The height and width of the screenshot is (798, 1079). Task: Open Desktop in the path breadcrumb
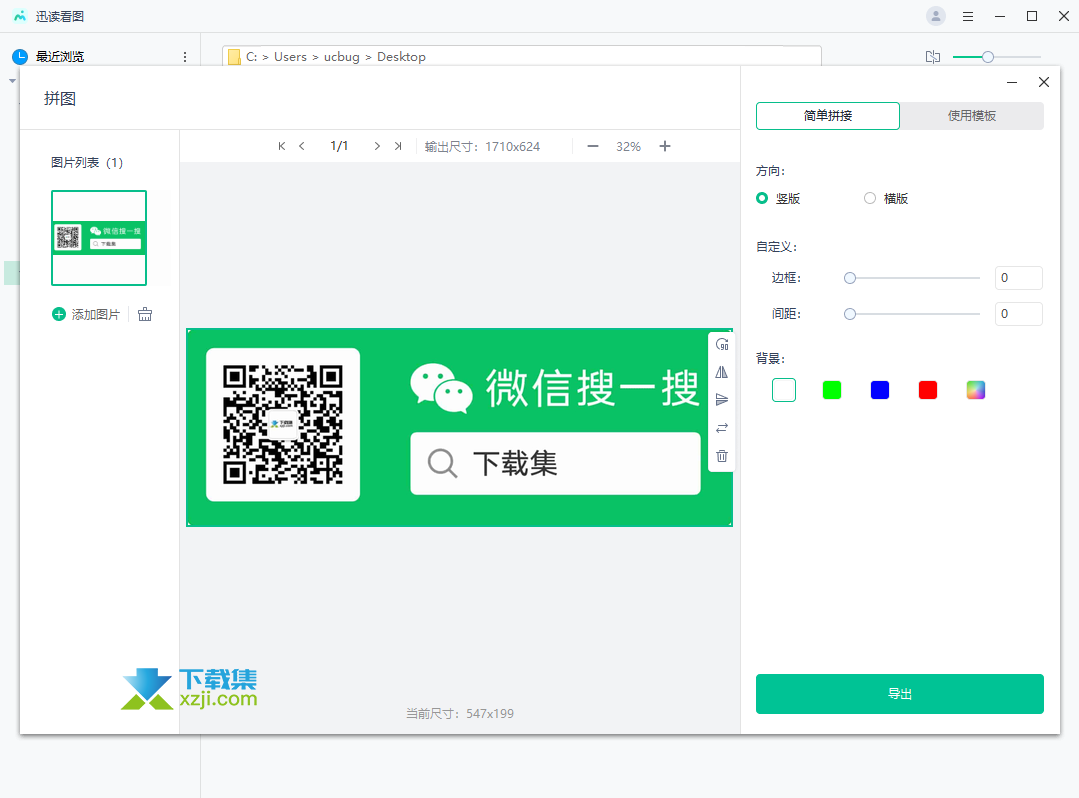pos(401,56)
